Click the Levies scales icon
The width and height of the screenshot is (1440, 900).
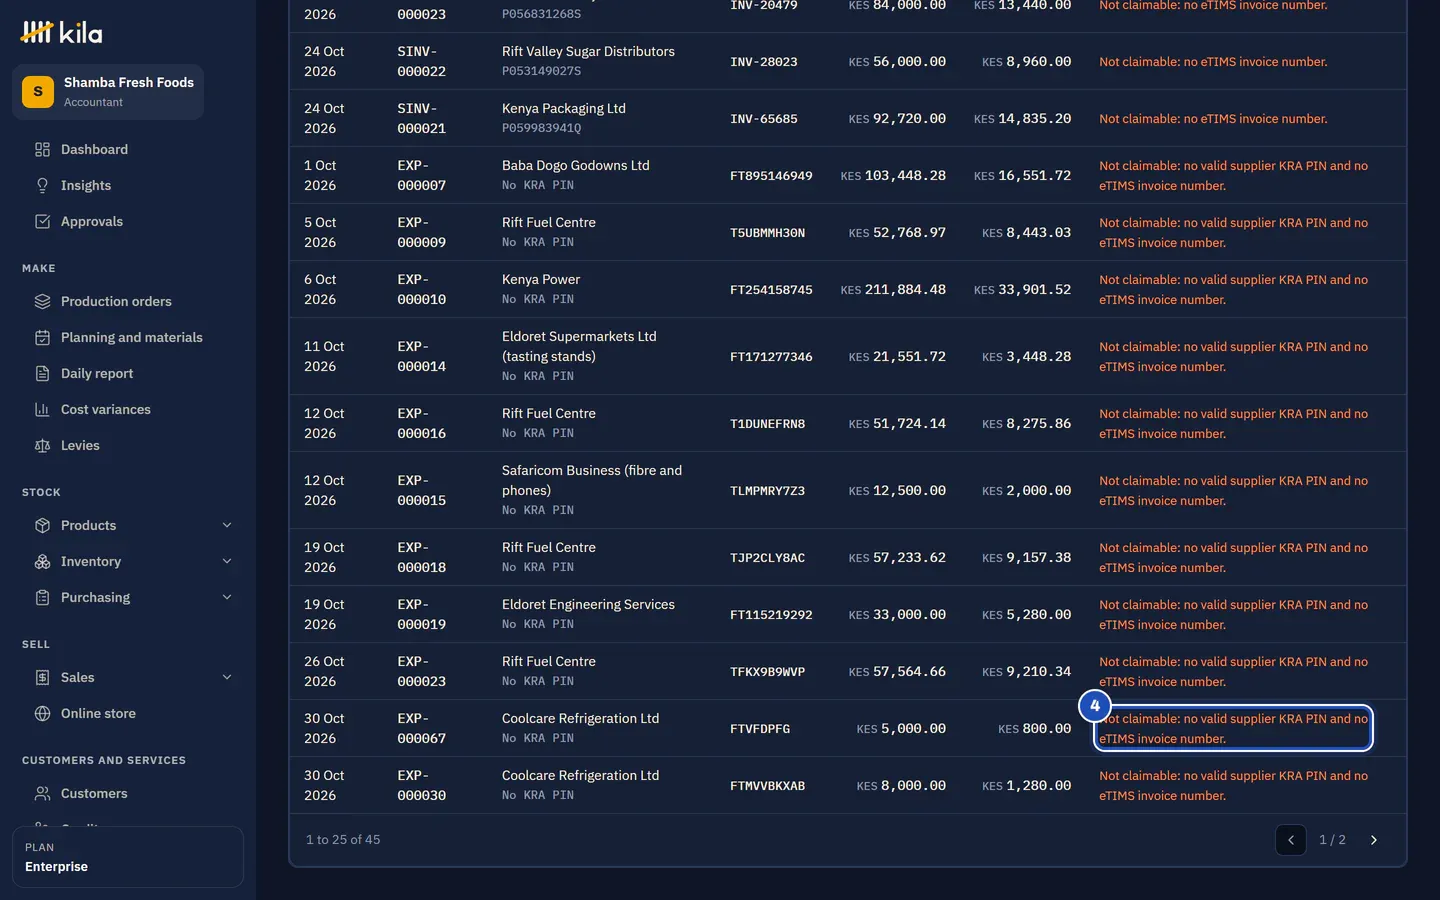(x=42, y=445)
